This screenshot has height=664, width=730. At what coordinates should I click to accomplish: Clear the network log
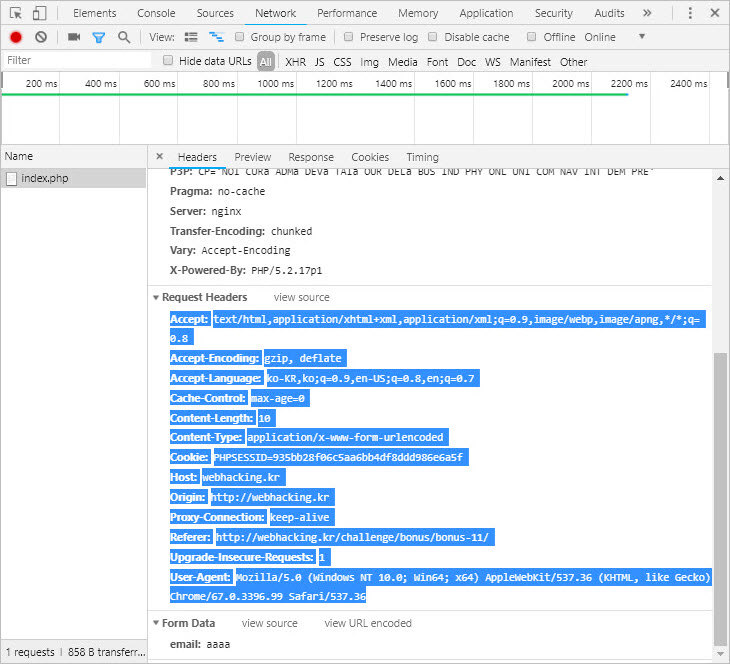[x=41, y=37]
